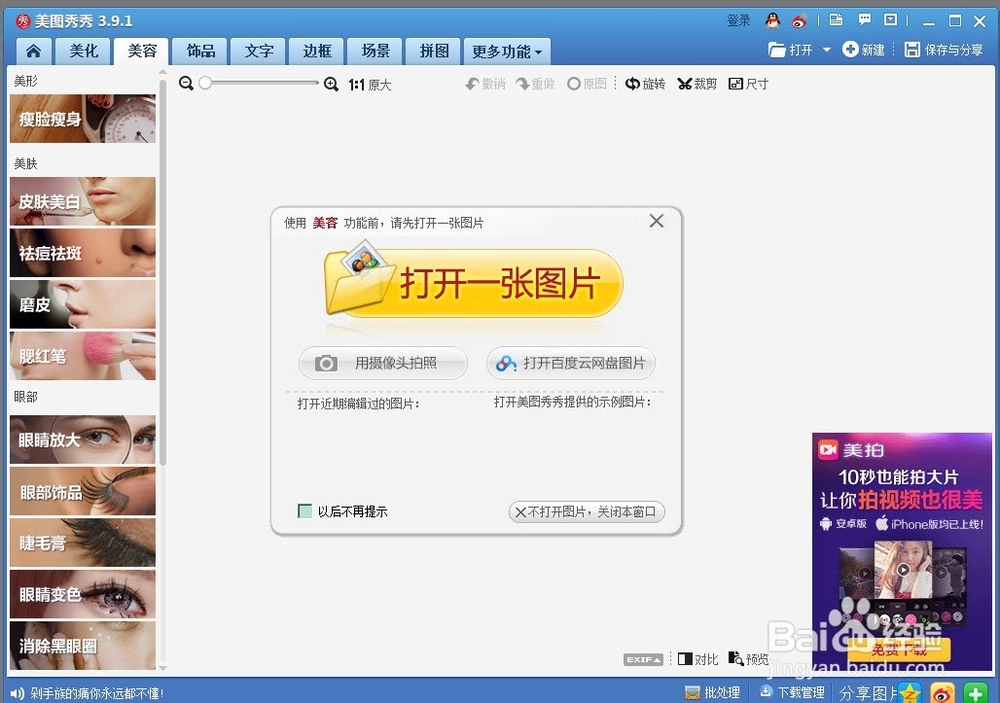Click the 撤销 undo button
The height and width of the screenshot is (703, 1000).
[485, 84]
